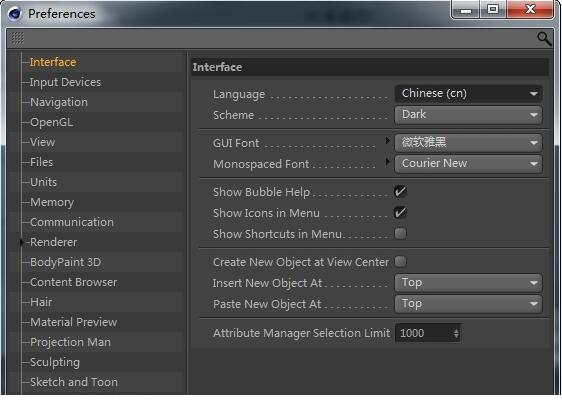Open Insert New Object At dropdown
The image size is (562, 410).
point(468,283)
